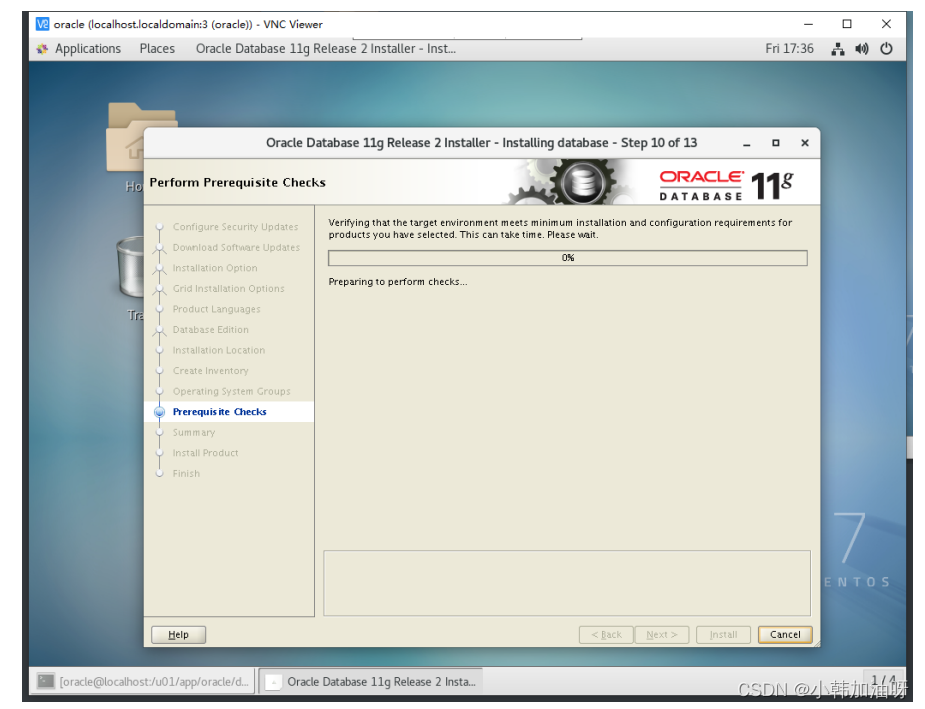Click 'Preparing to perform checks...' status text
The height and width of the screenshot is (709, 925).
(398, 282)
